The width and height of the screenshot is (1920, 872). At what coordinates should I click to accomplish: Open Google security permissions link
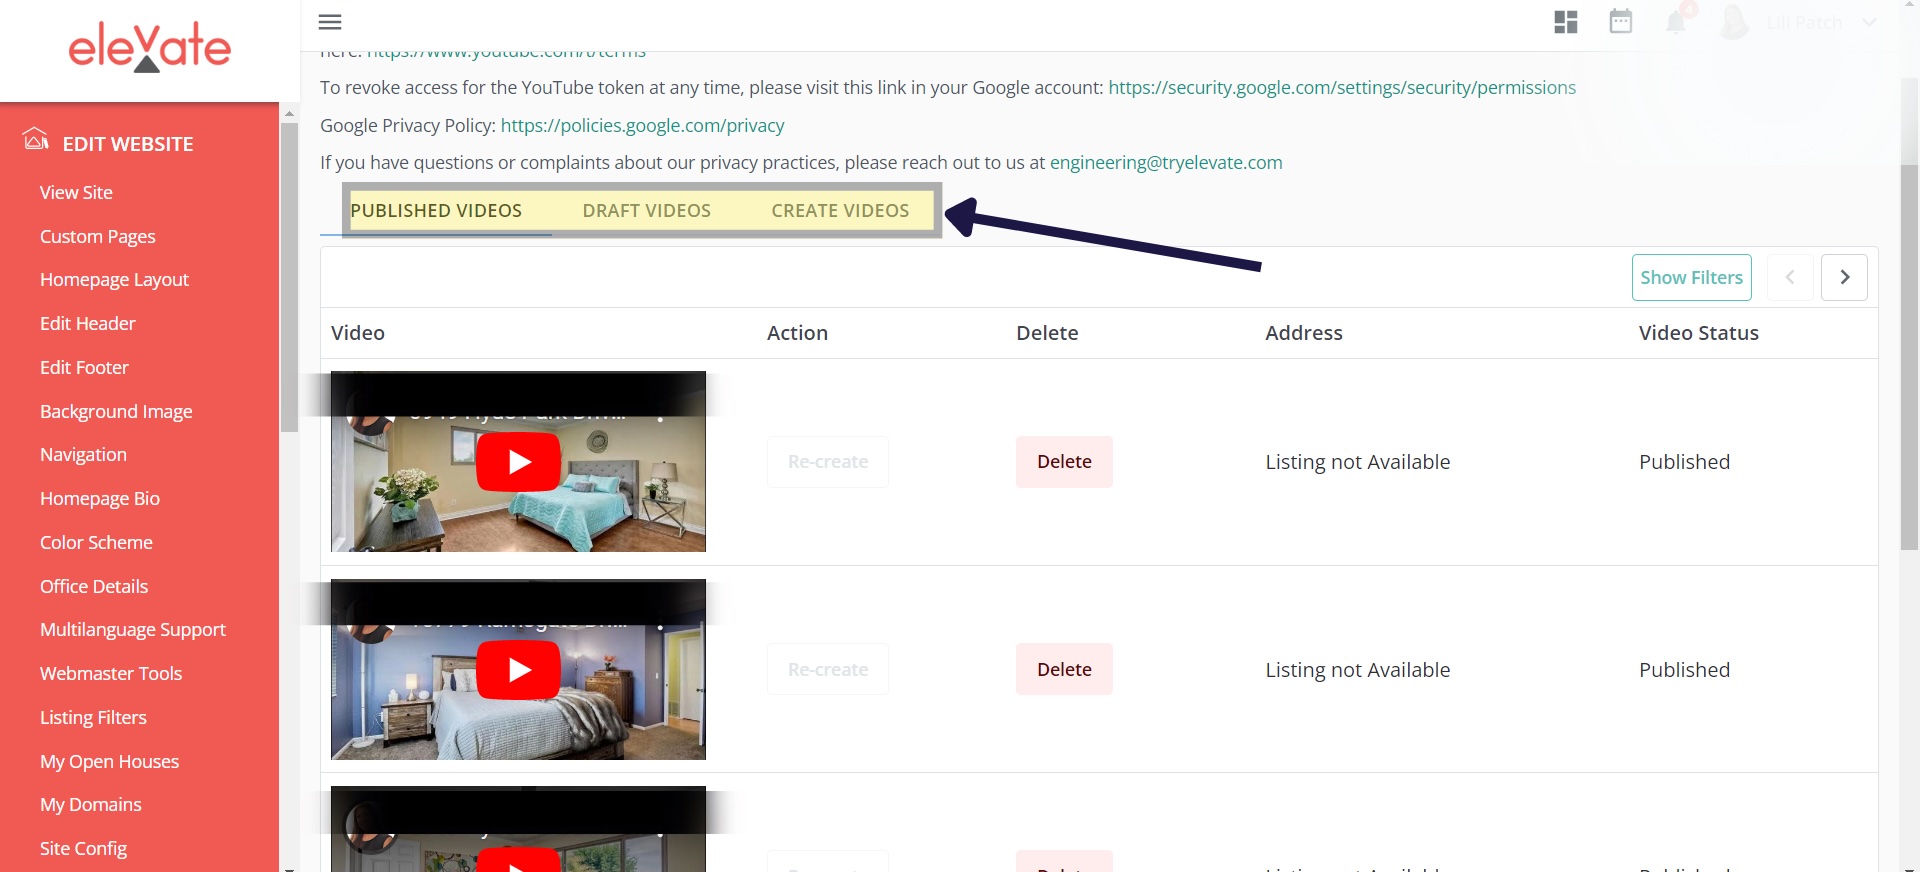[x=1342, y=88]
